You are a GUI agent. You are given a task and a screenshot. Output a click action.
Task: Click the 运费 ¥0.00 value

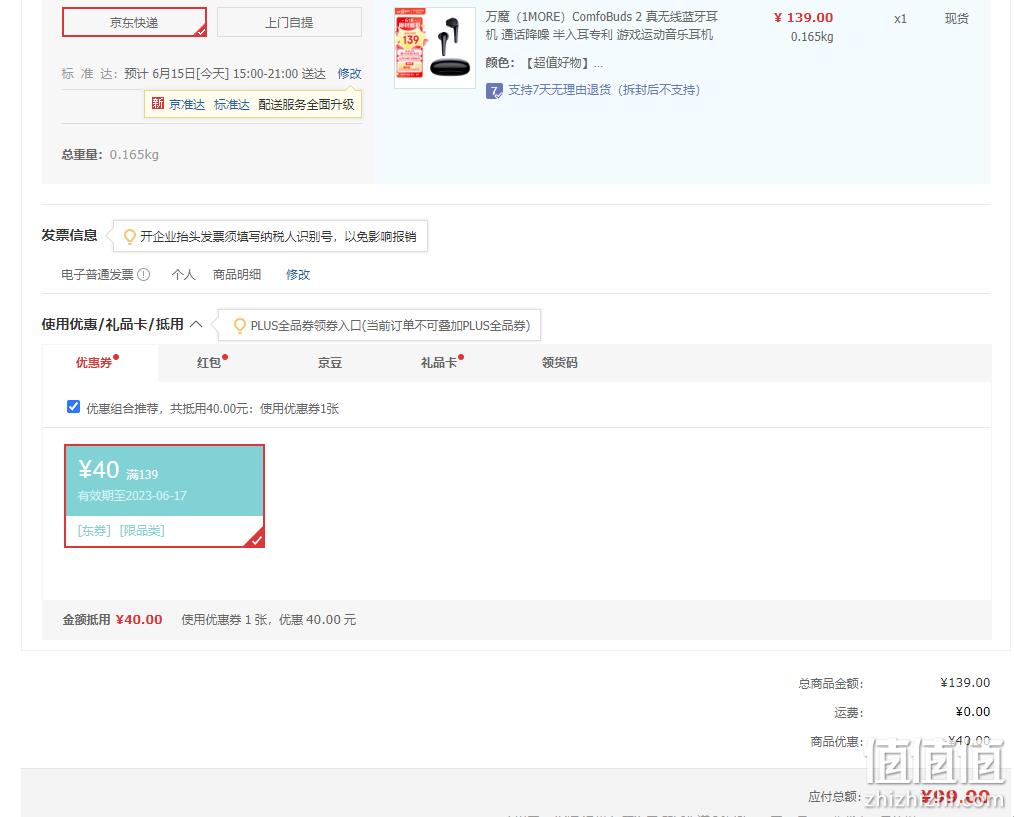[x=973, y=712]
